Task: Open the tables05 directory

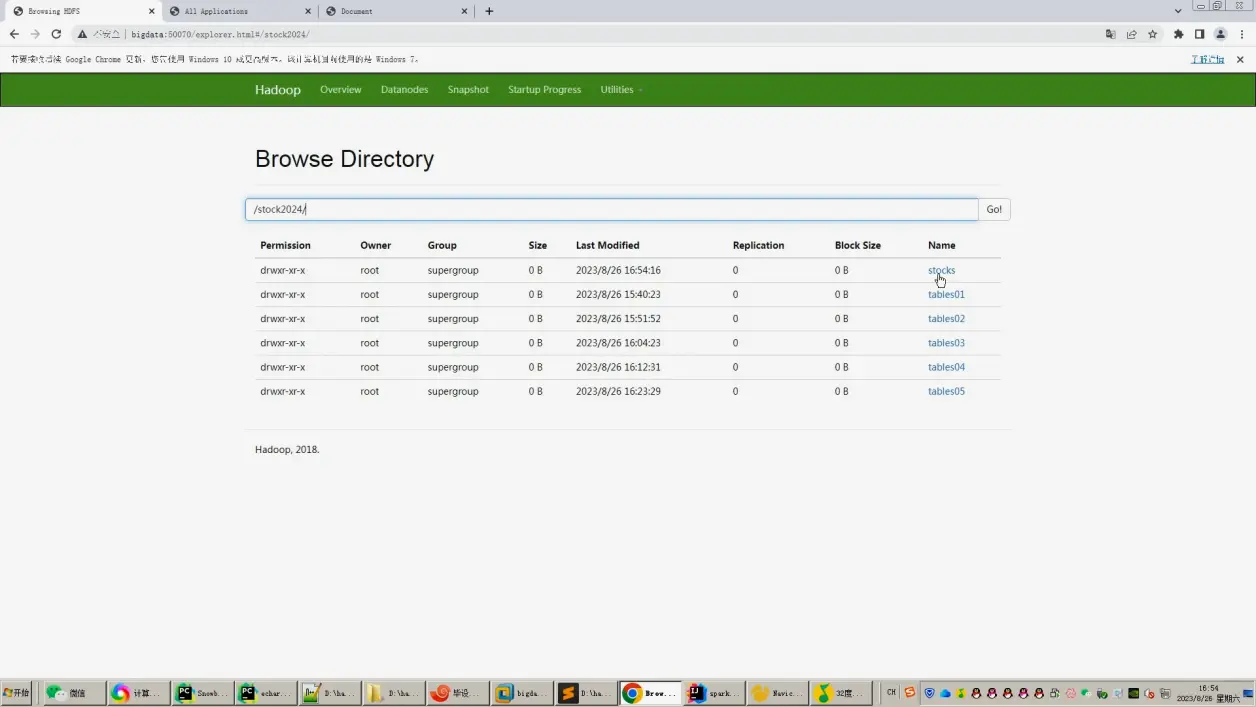Action: coord(946,391)
